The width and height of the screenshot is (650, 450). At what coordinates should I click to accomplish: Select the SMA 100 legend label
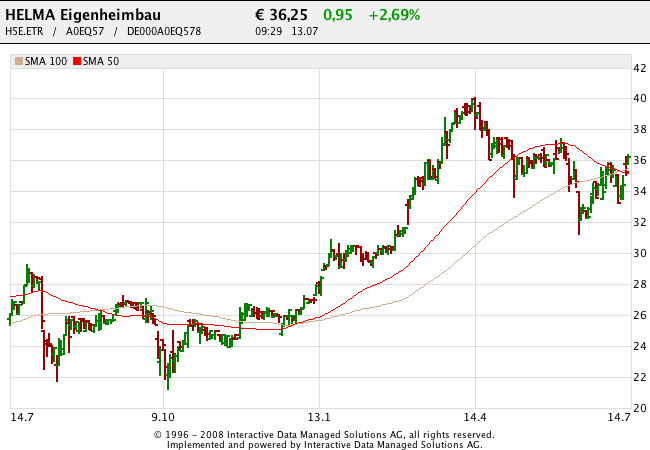tap(46, 62)
